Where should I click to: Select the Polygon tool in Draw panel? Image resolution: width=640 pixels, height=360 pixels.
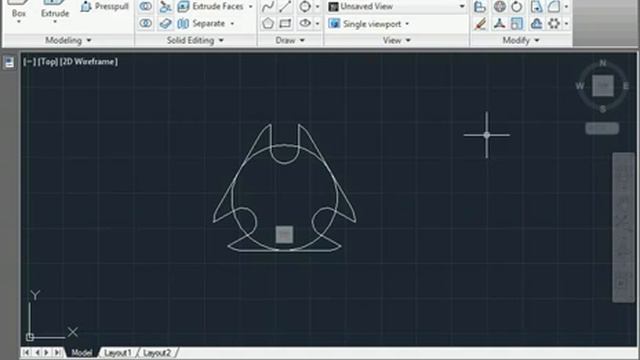[268, 24]
